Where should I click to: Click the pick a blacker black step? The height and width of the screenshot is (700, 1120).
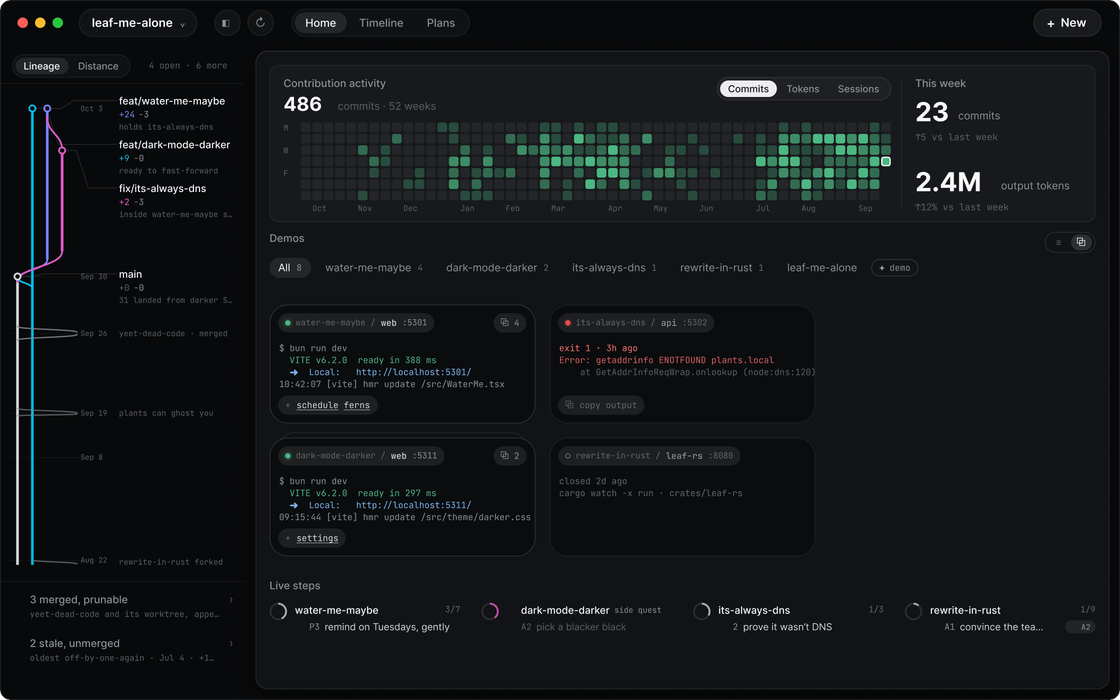tap(581, 627)
